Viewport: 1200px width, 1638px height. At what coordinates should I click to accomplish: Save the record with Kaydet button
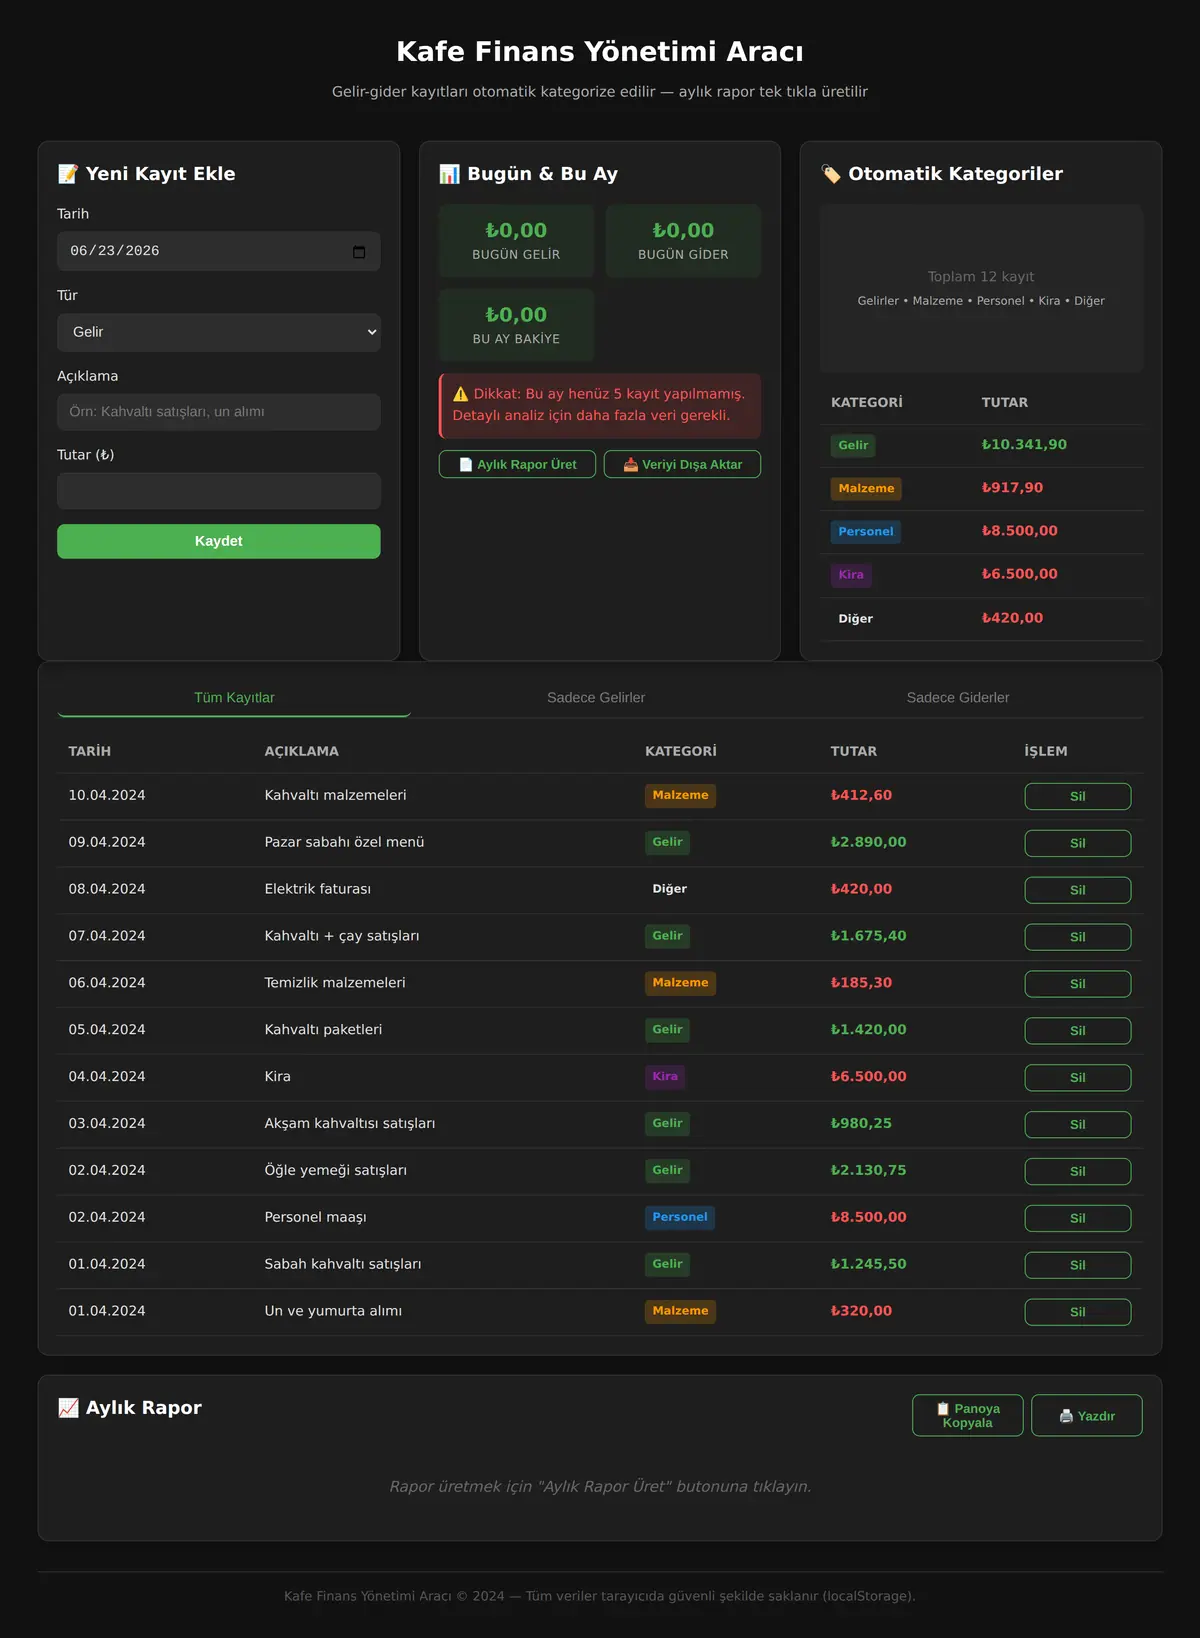219,541
